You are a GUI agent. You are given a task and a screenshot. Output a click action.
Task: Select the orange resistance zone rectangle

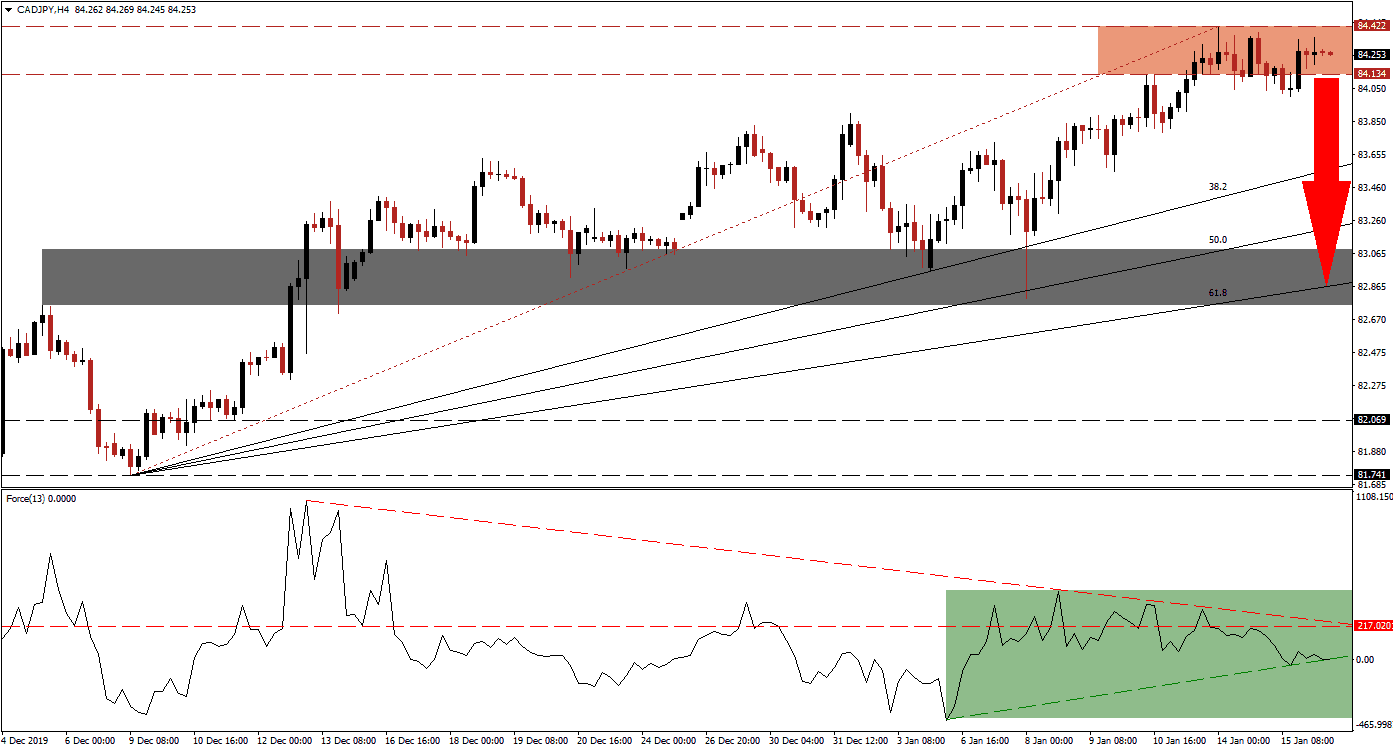[x=1220, y=50]
